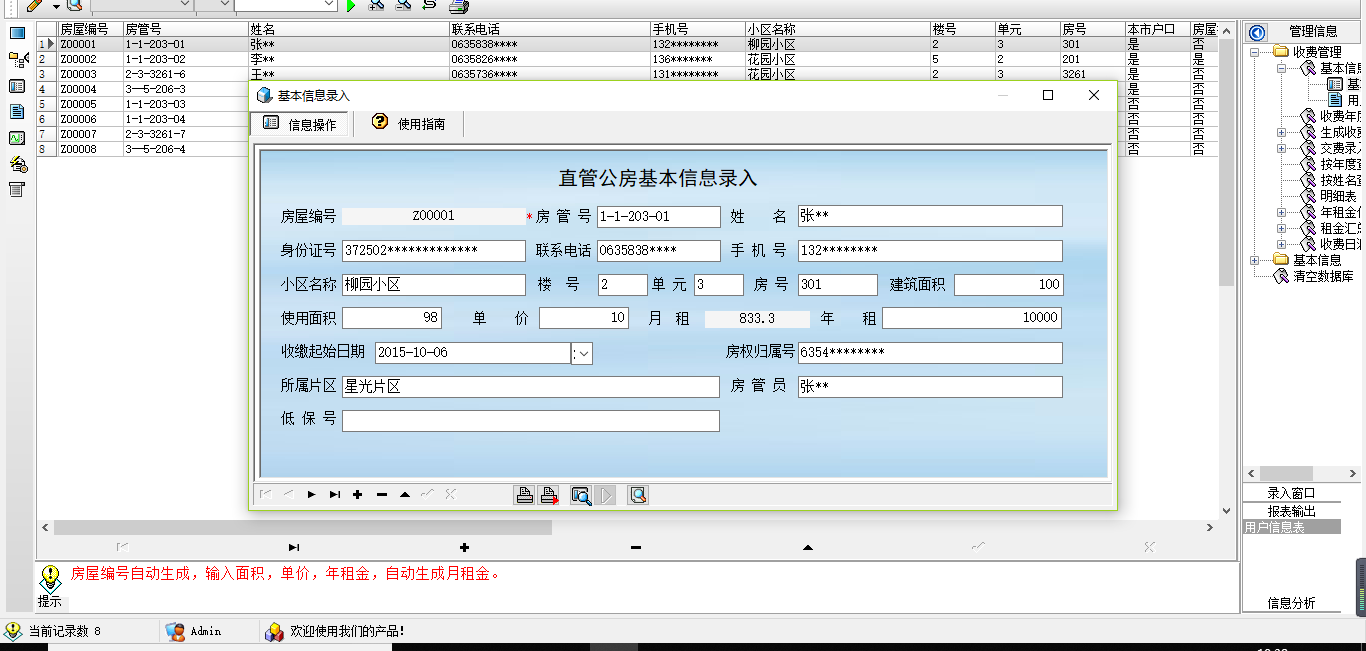Open the 录入窗口 panel tab
The width and height of the screenshot is (1366, 651).
pos(1291,493)
